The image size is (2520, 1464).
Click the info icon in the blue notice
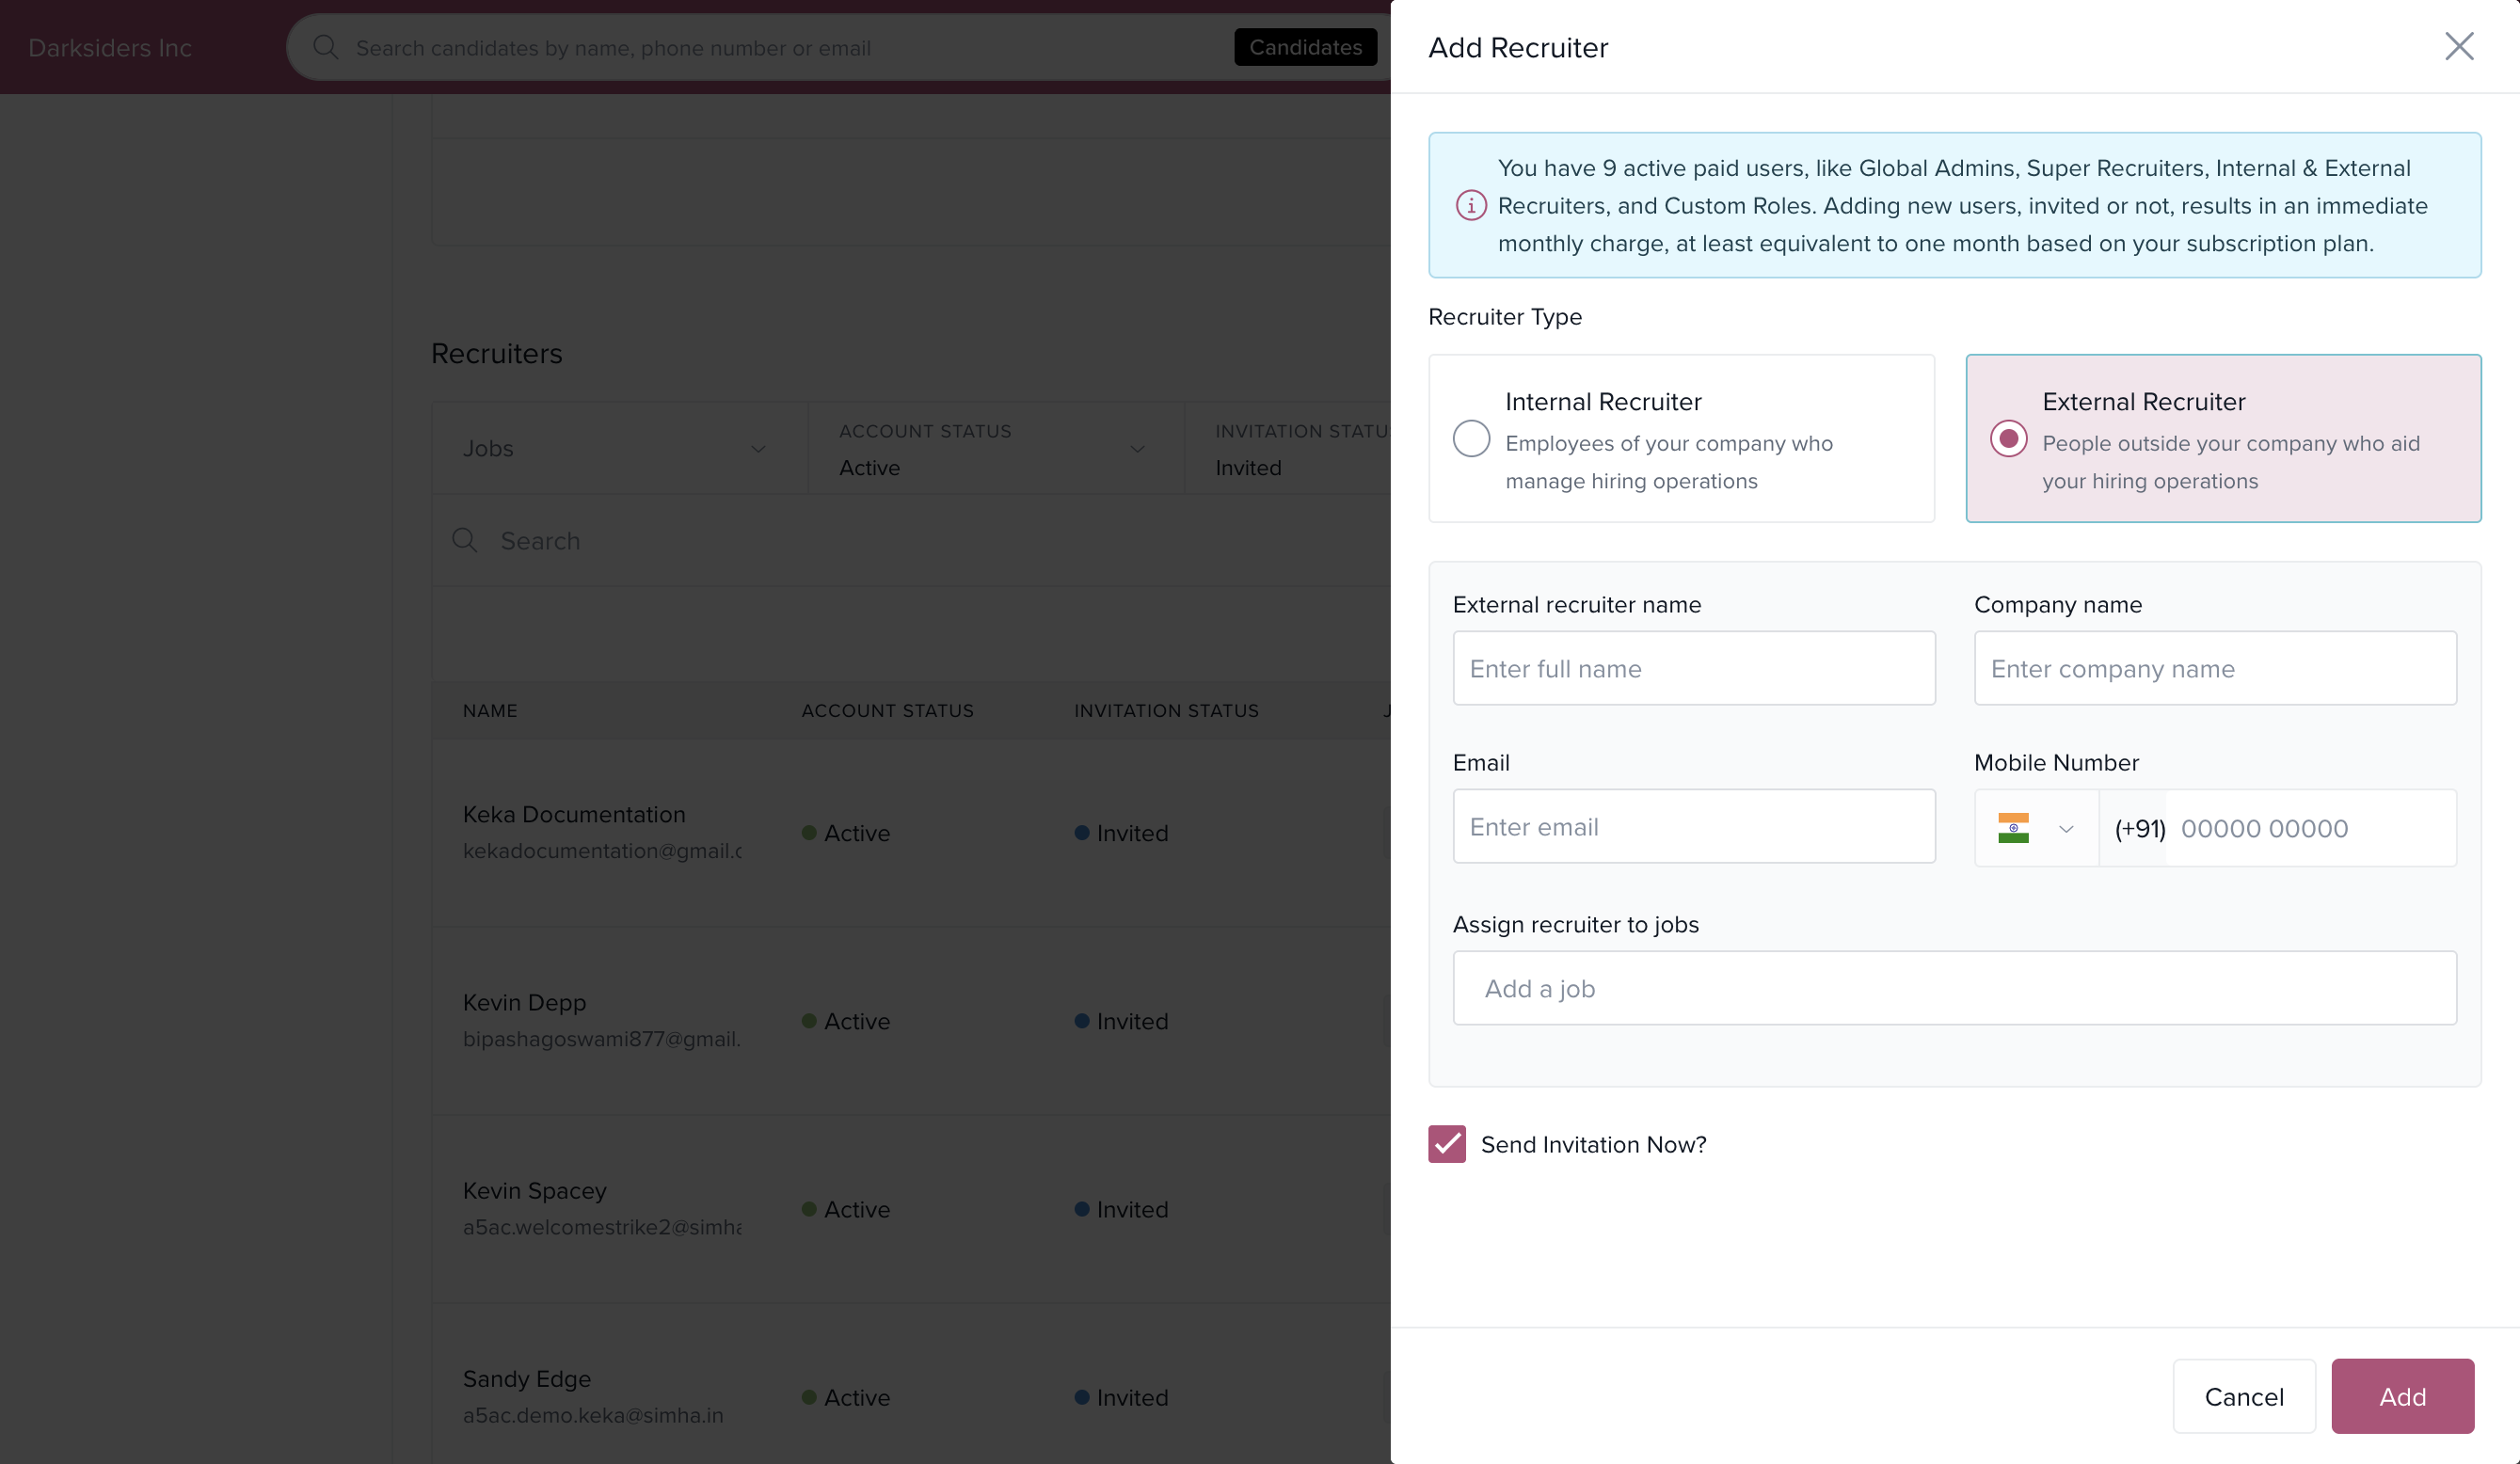tap(1470, 205)
